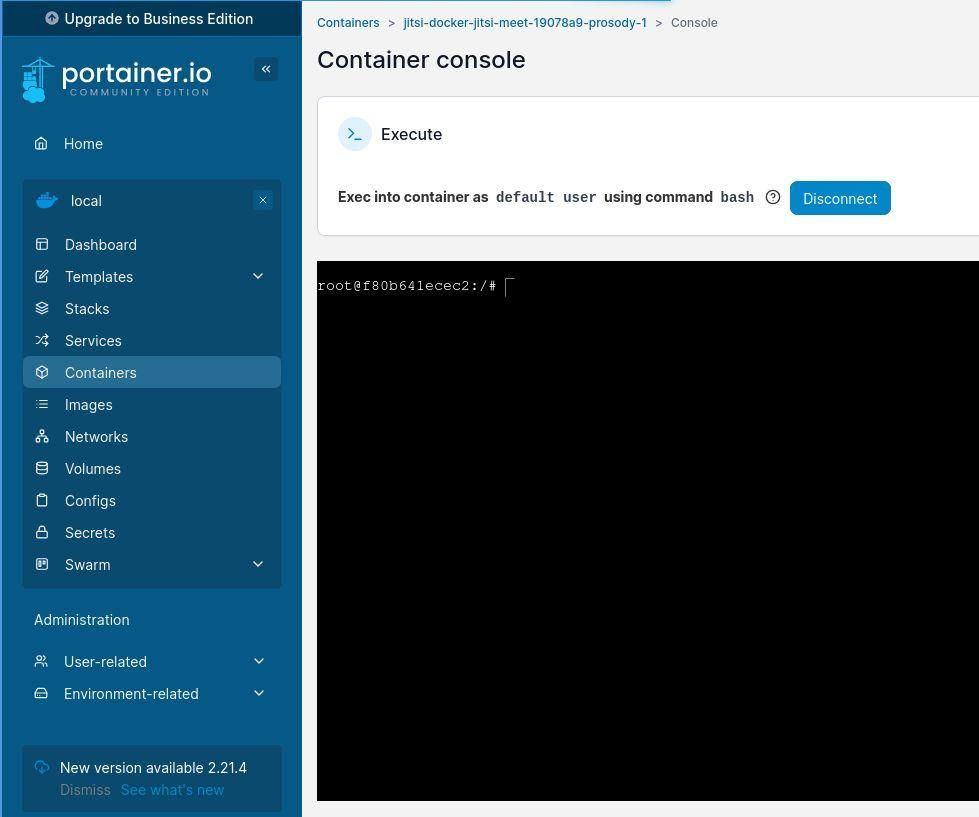Click the Portainer logo icon

tap(38, 80)
